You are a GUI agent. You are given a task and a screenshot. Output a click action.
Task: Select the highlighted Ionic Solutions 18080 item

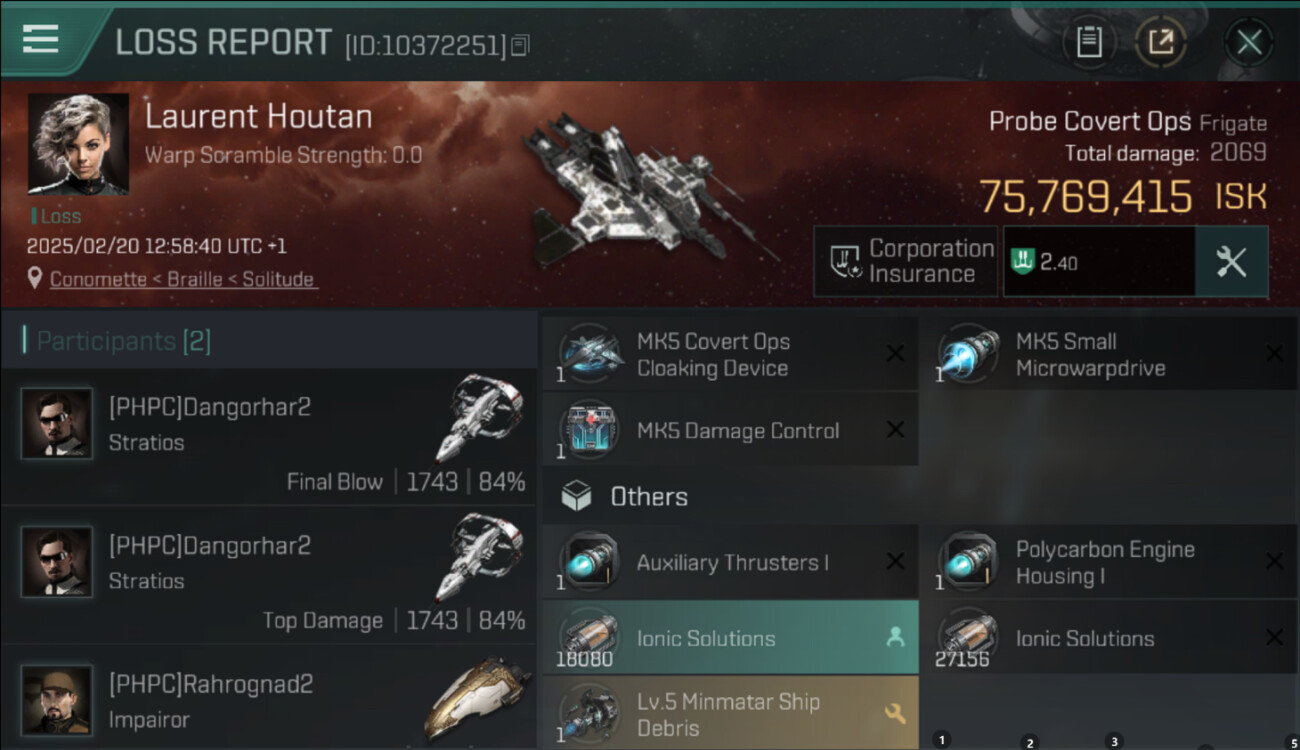730,638
